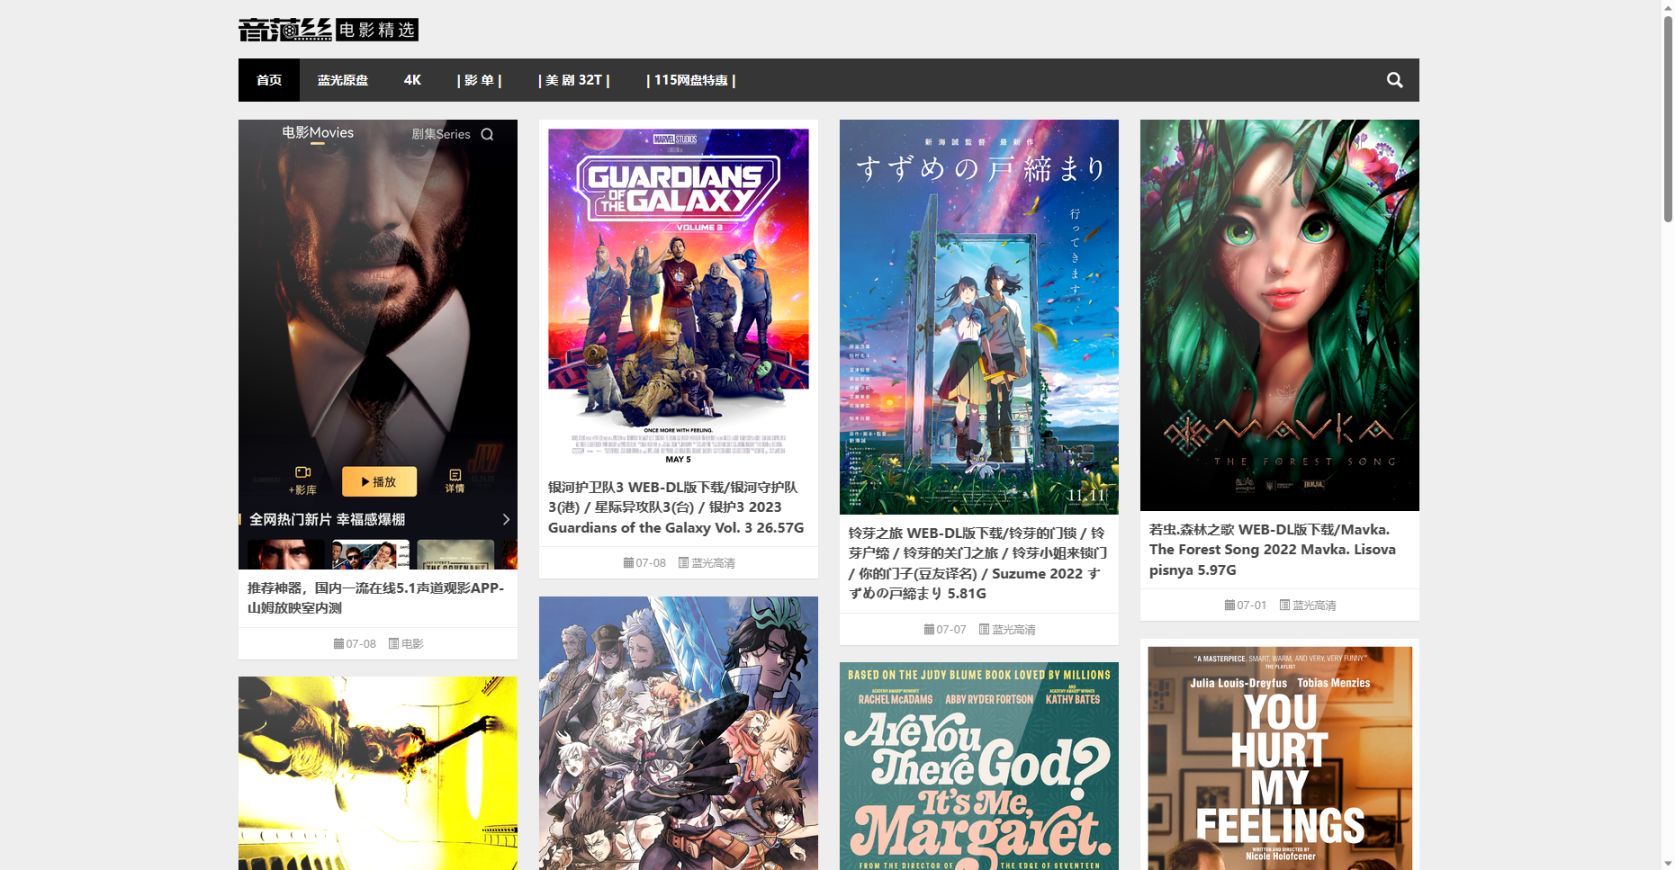This screenshot has height=870, width=1675.
Task: Click the 详情 icon on the promo poster
Action: [x=455, y=481]
